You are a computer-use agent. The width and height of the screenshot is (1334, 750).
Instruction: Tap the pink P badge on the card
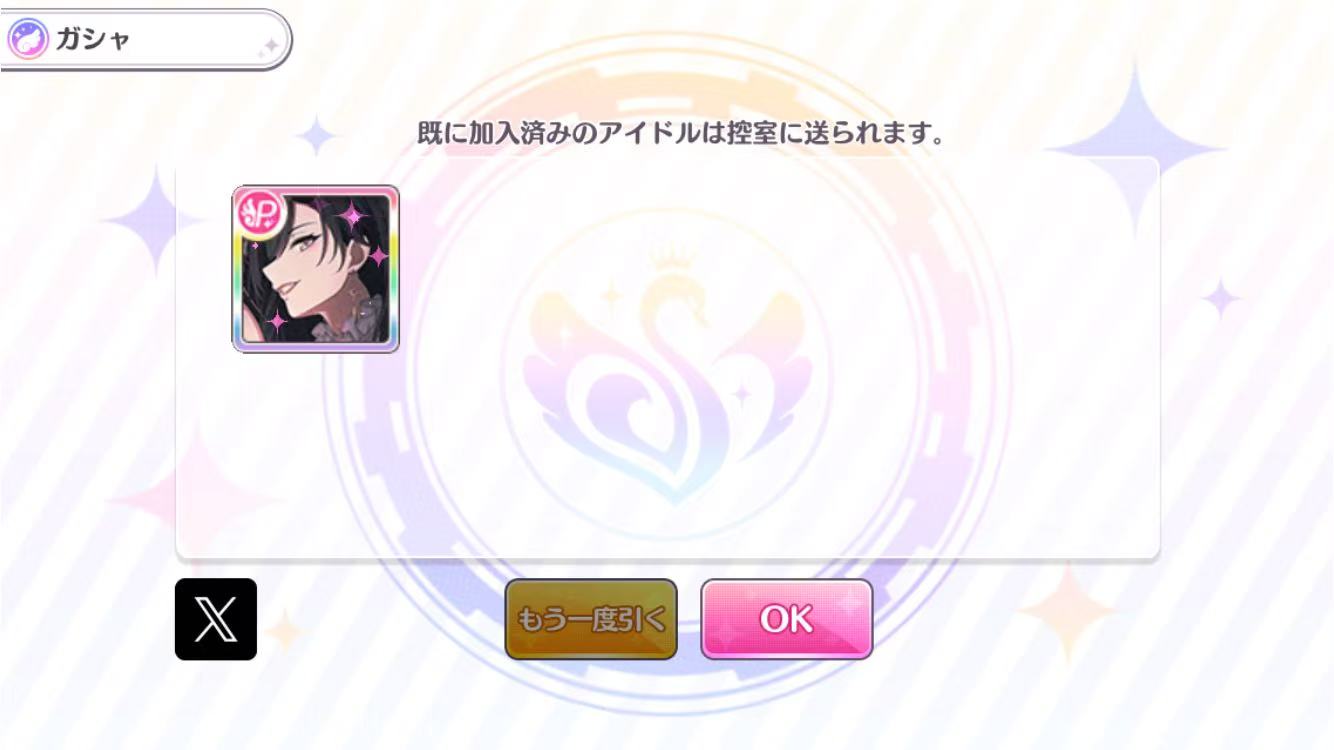pyautogui.click(x=259, y=213)
